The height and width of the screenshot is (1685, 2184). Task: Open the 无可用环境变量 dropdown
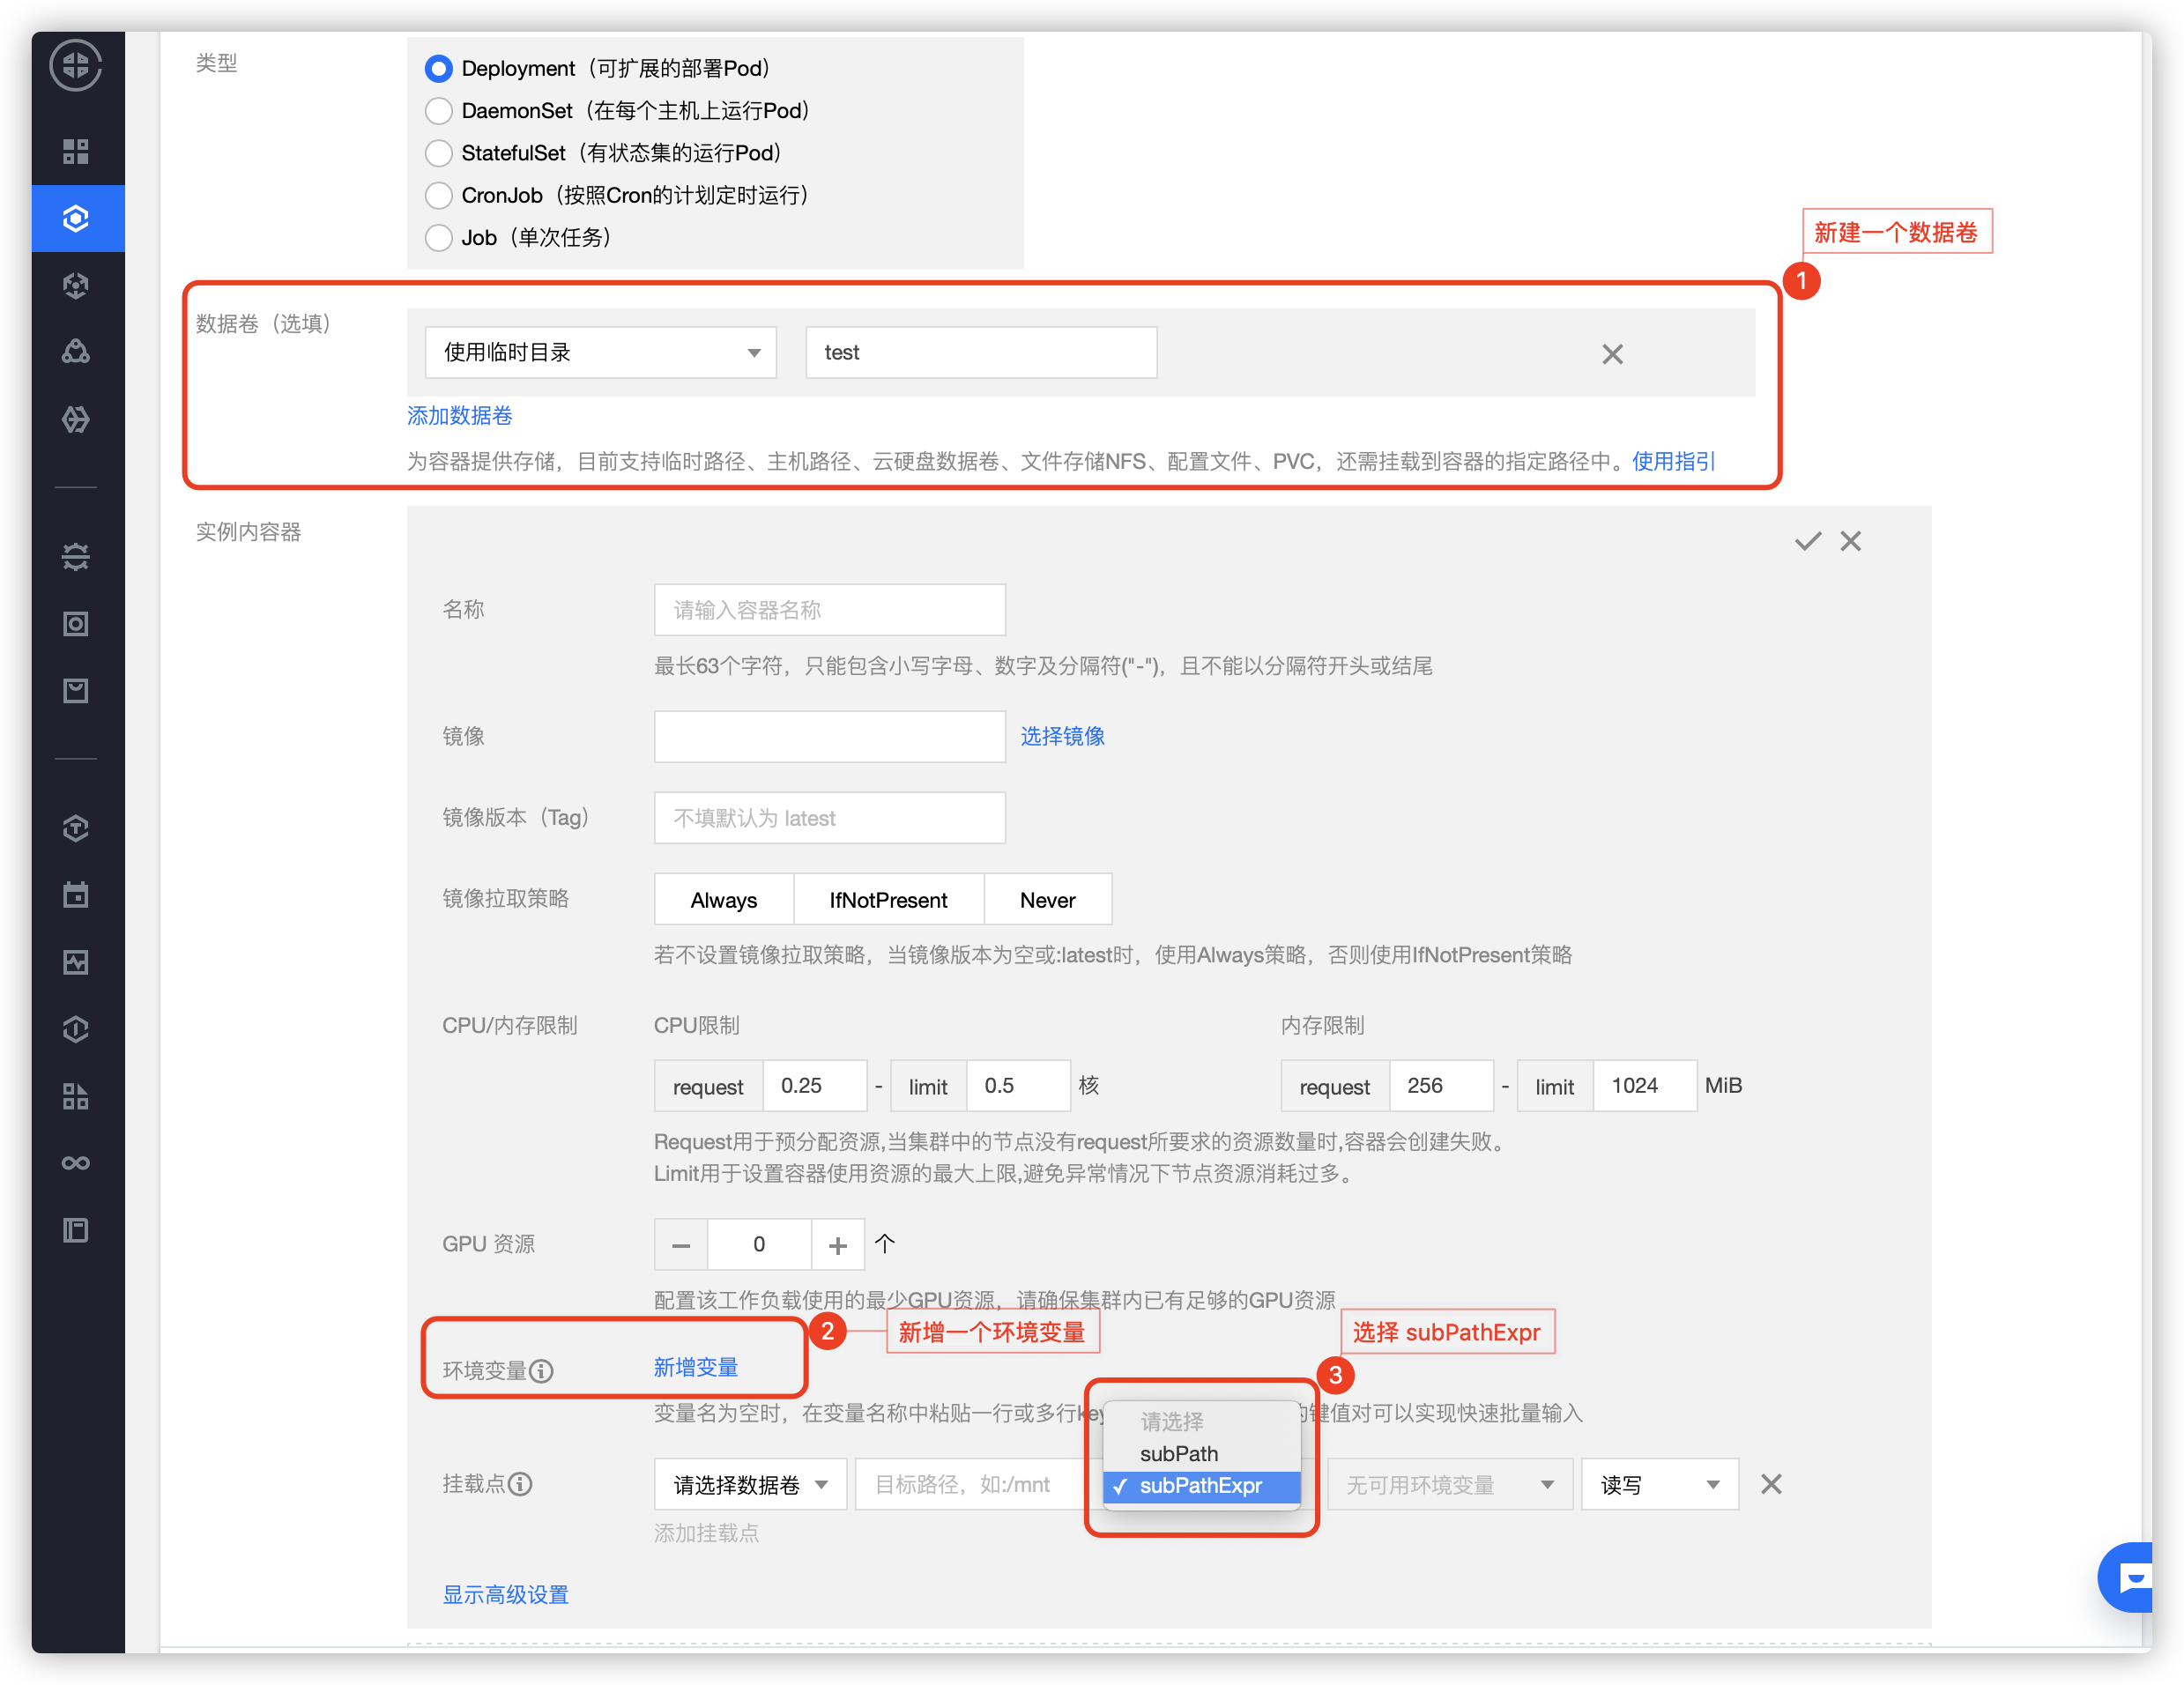tap(1449, 1484)
